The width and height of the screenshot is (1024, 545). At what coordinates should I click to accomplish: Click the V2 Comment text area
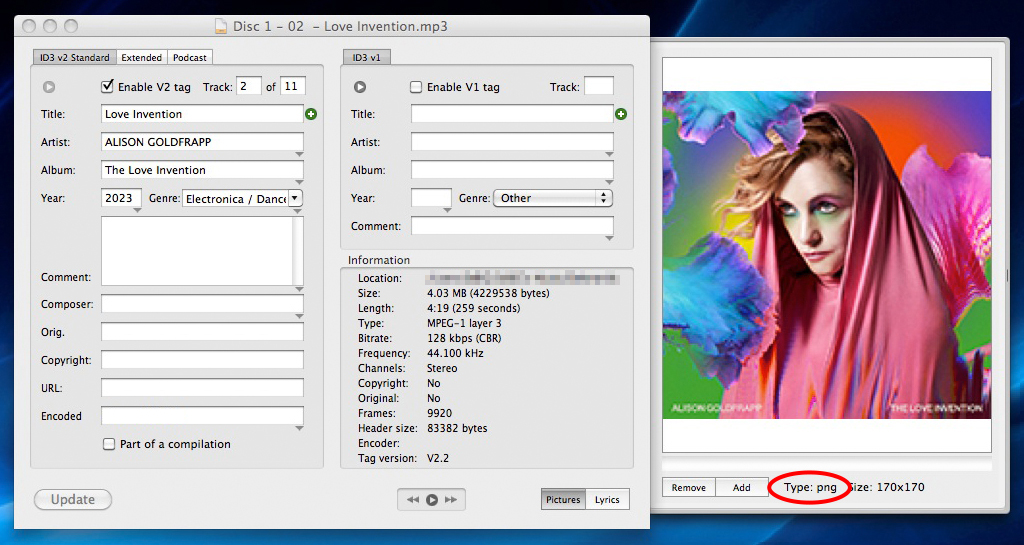pyautogui.click(x=197, y=251)
